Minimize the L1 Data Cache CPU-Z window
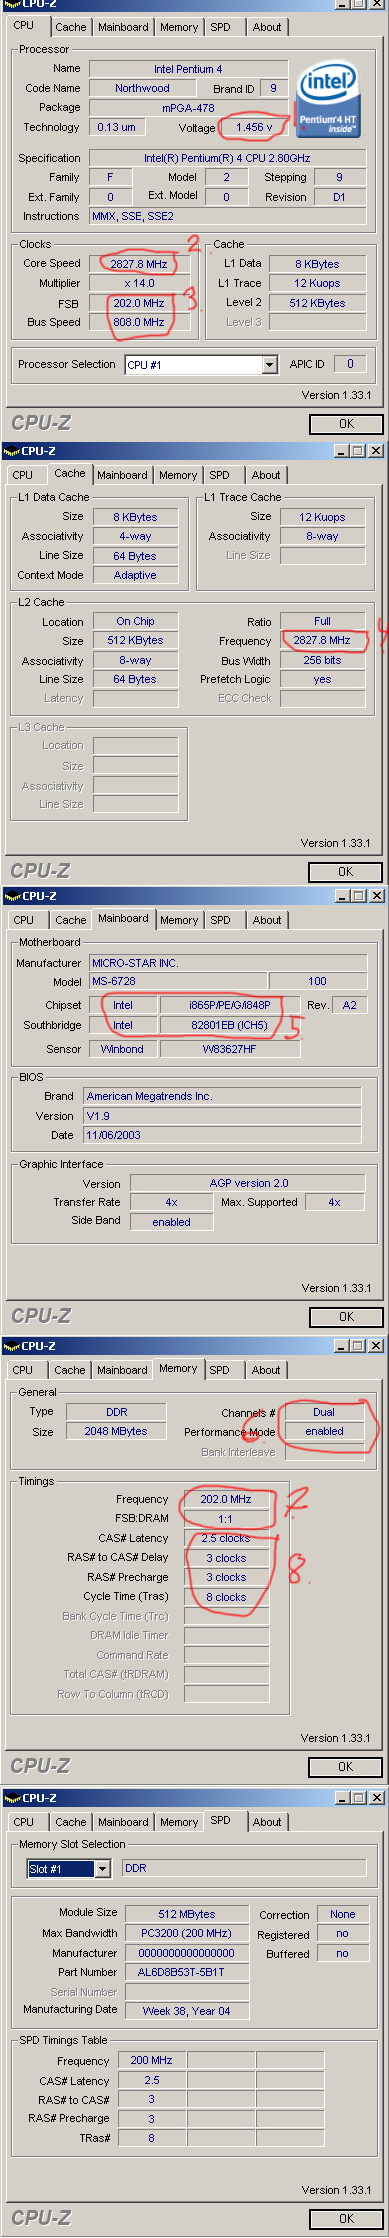This screenshot has height=2238, width=389. [342, 451]
